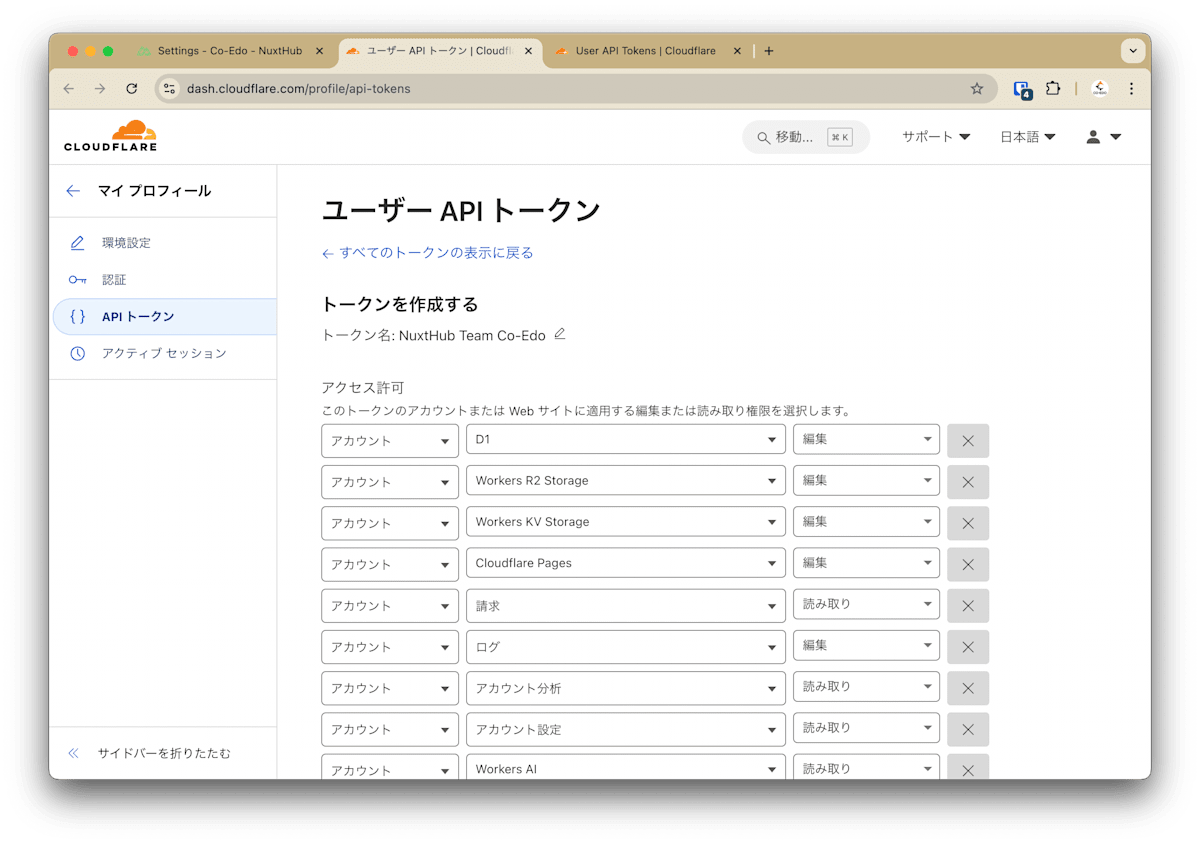Click the browser address bar URL
This screenshot has height=844, width=1200.
click(298, 89)
